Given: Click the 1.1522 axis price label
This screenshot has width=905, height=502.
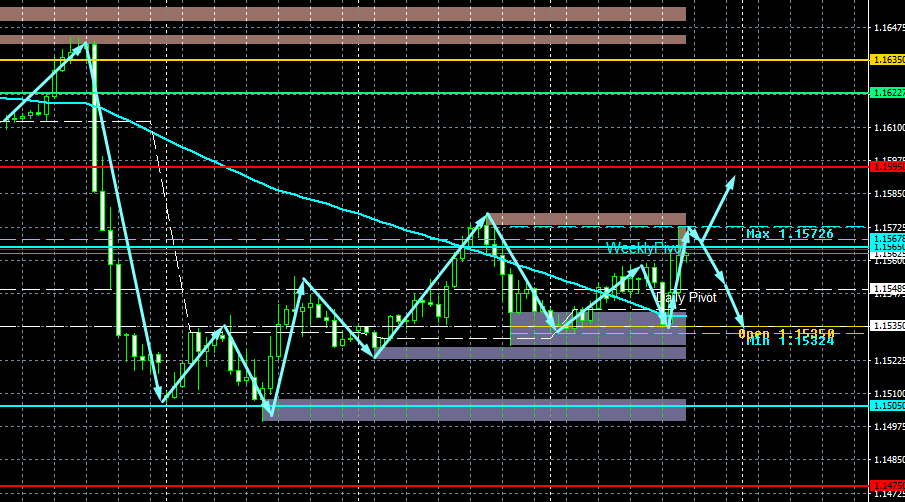Looking at the screenshot, I should click(x=889, y=361).
